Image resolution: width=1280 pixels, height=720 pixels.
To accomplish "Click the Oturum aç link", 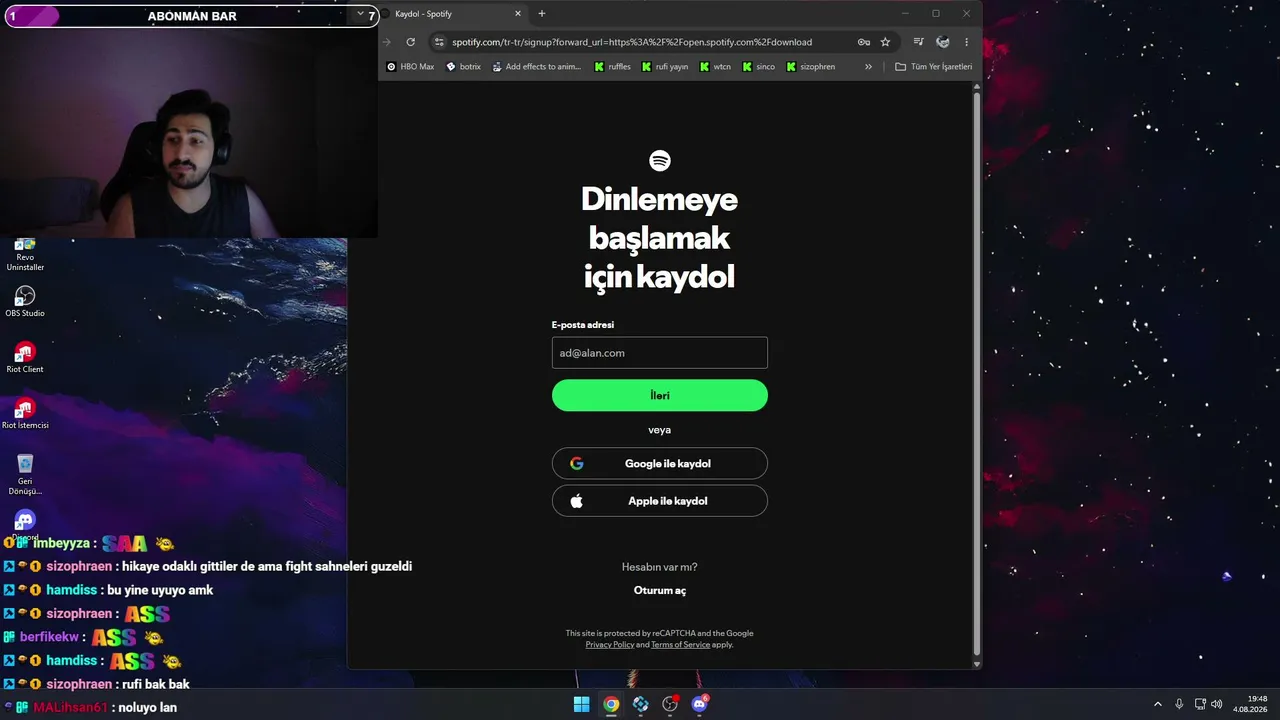I will (660, 590).
